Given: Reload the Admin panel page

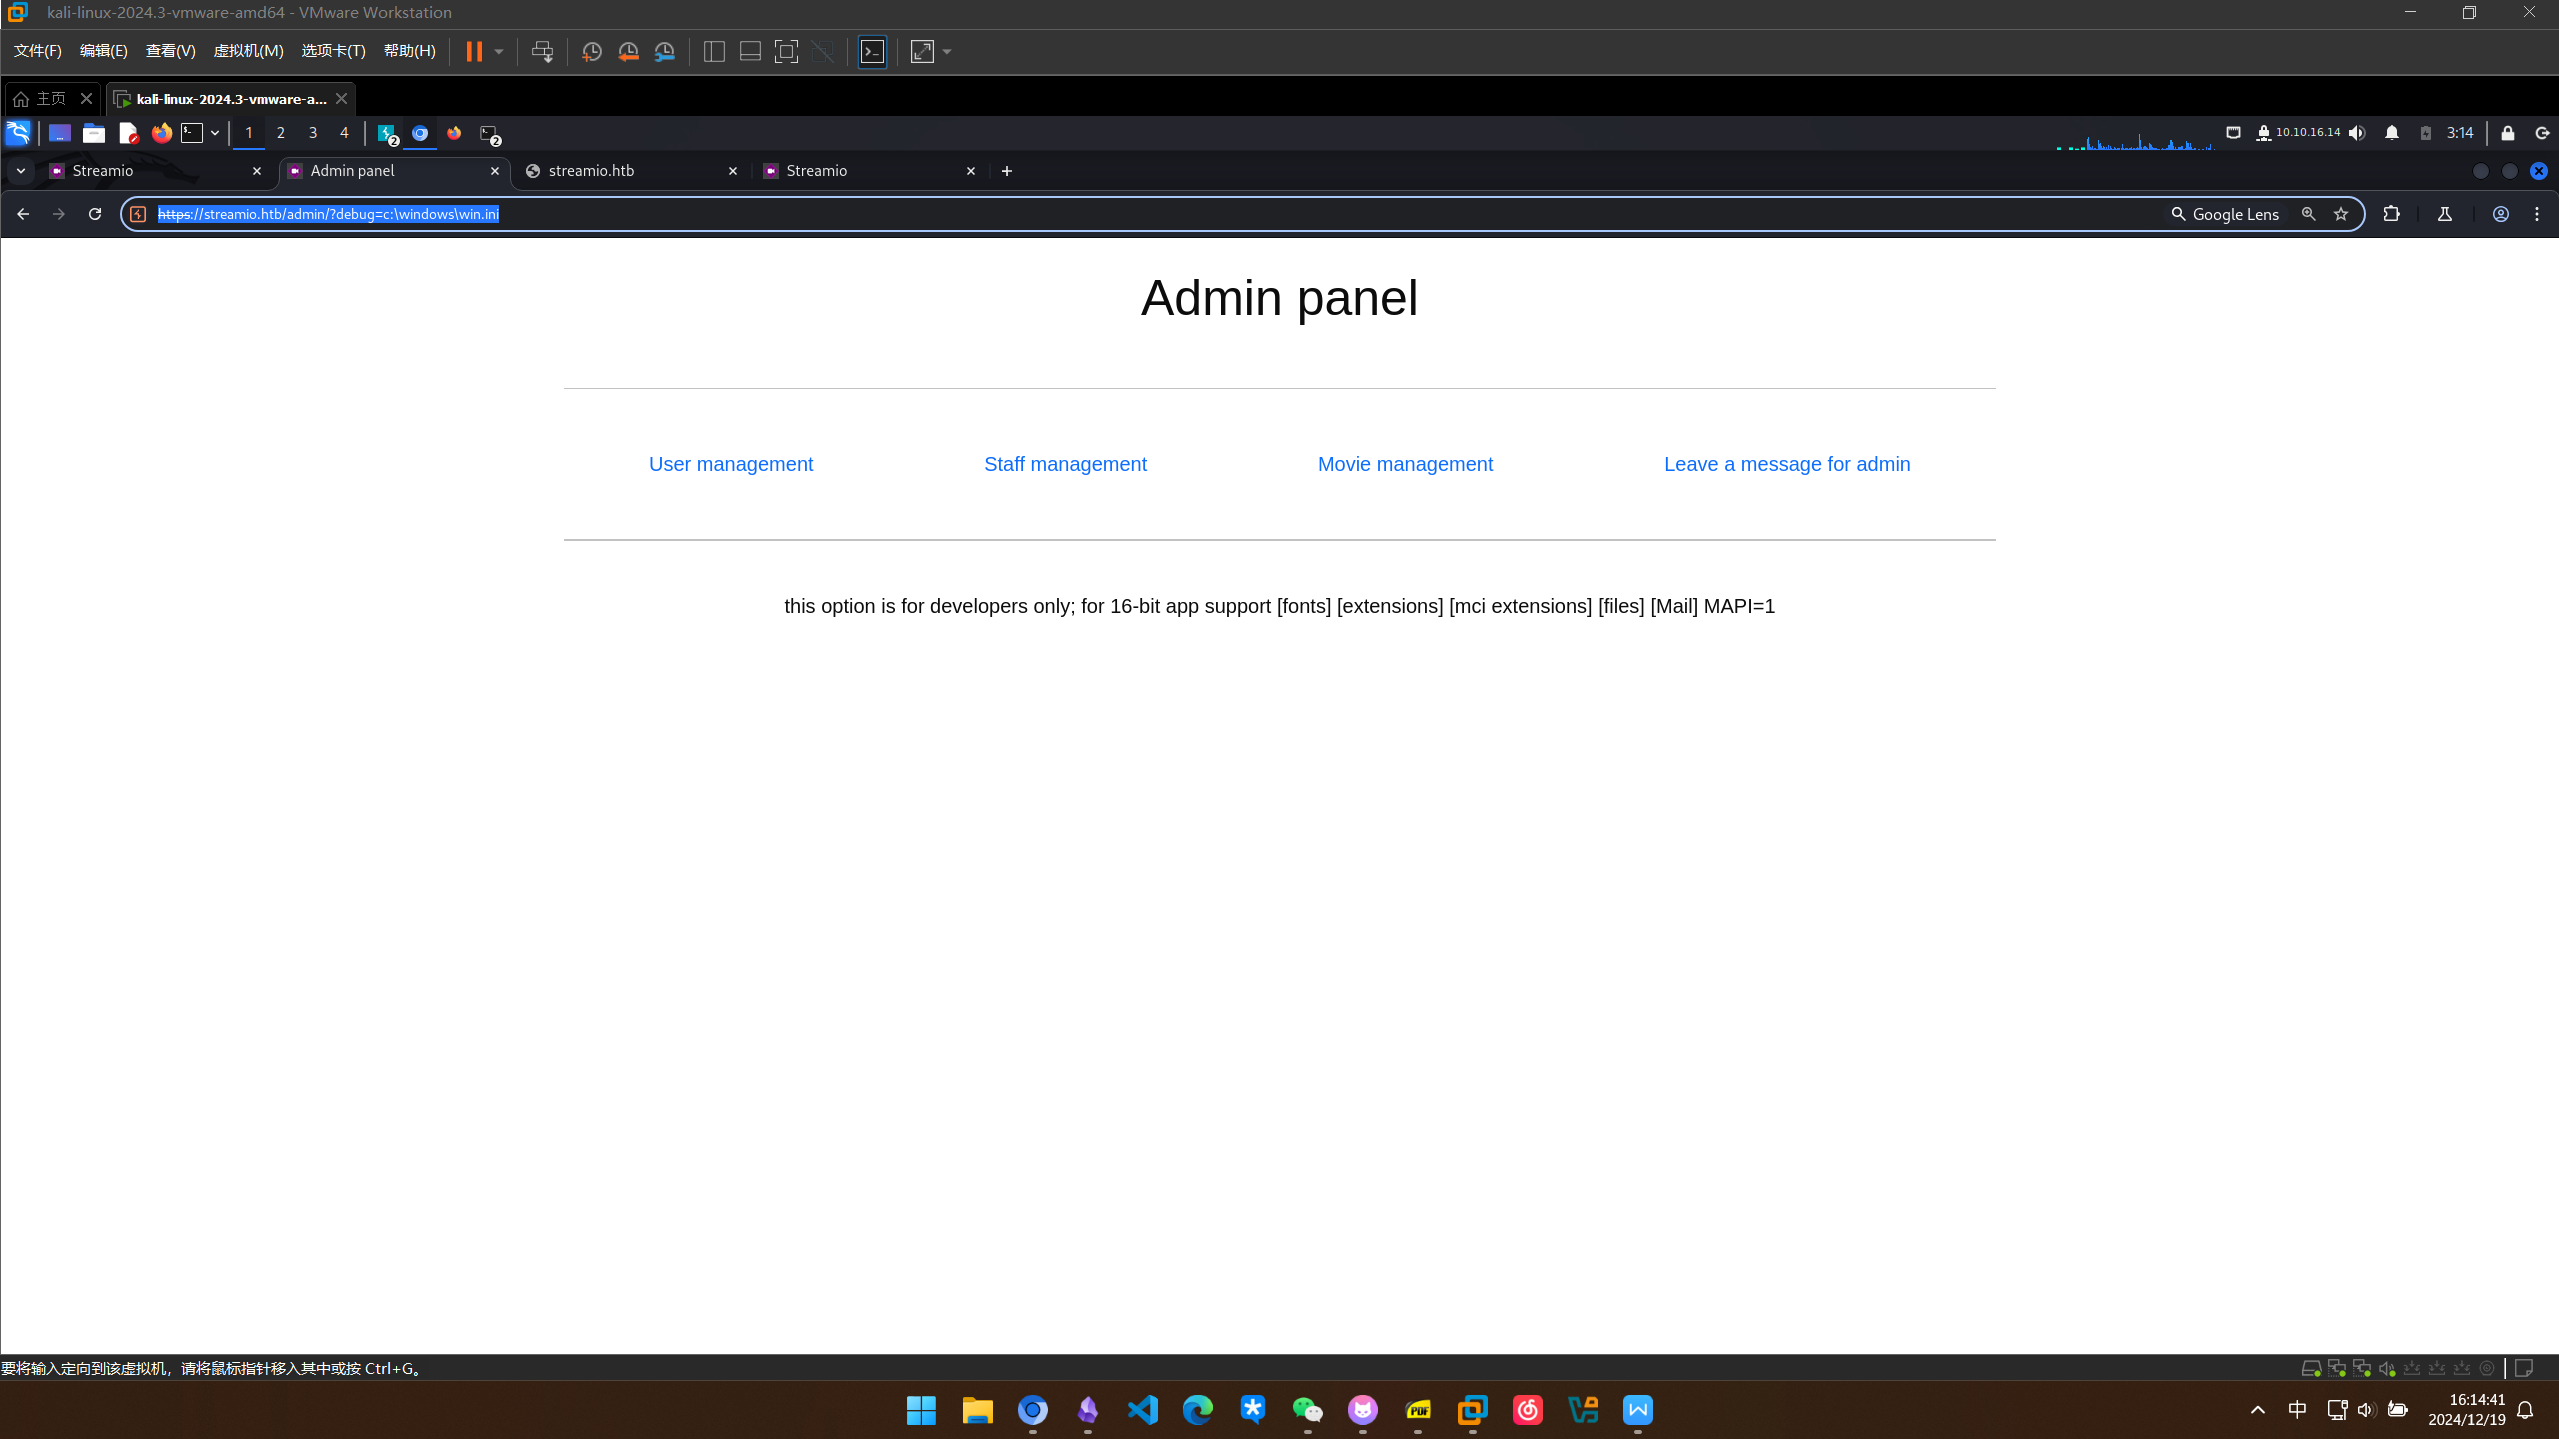Looking at the screenshot, I should coord(95,214).
